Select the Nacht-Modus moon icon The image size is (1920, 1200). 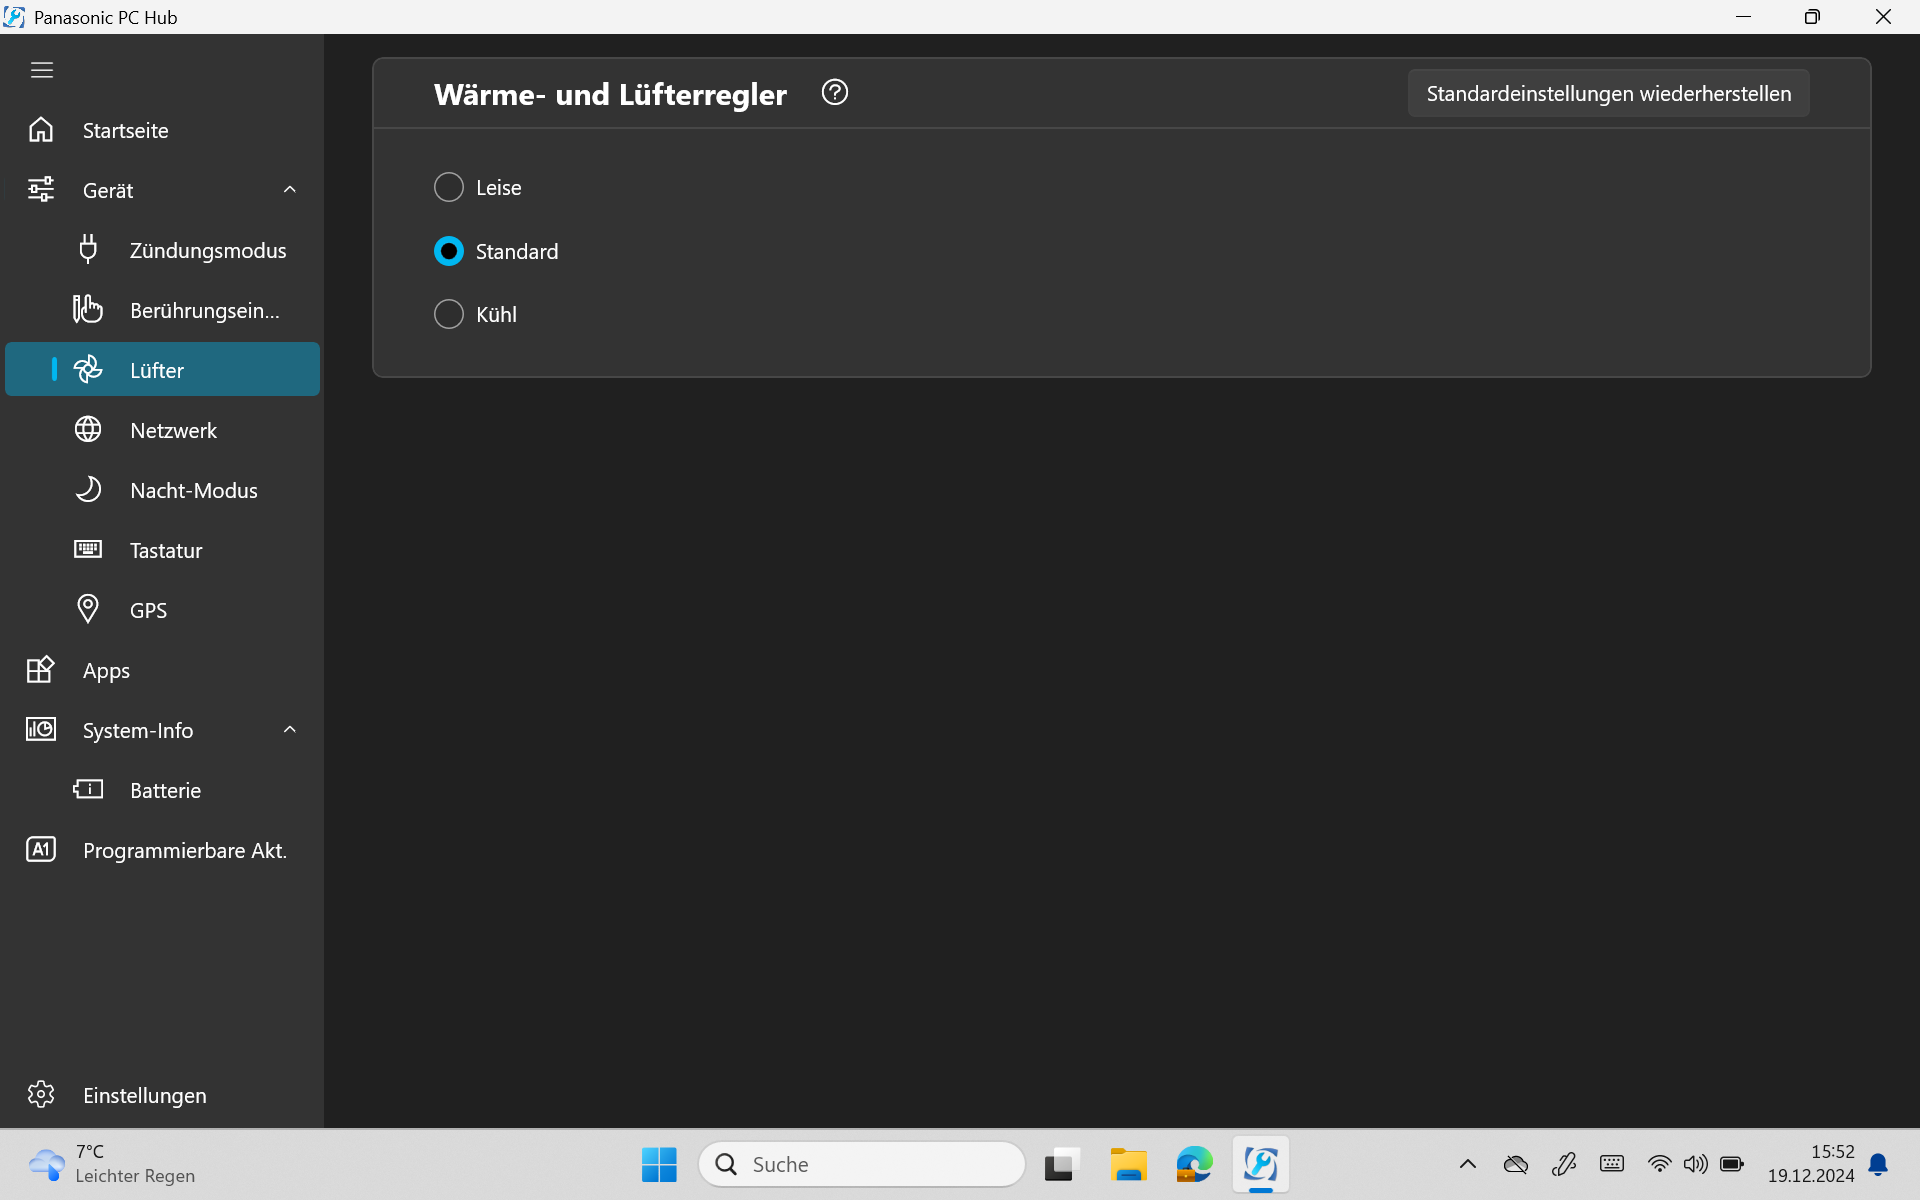point(88,489)
